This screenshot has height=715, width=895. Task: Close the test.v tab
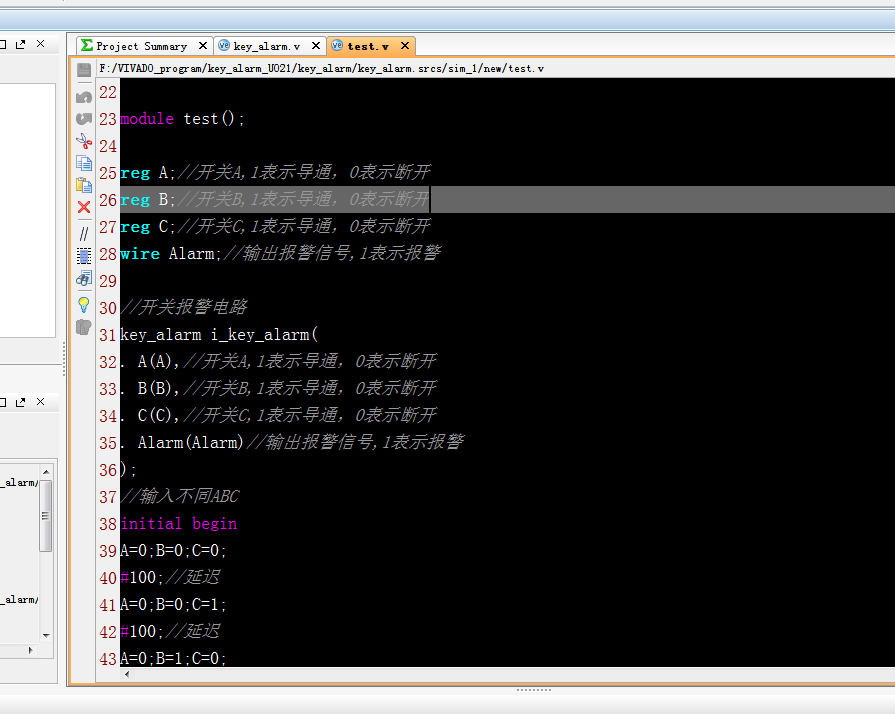(405, 46)
